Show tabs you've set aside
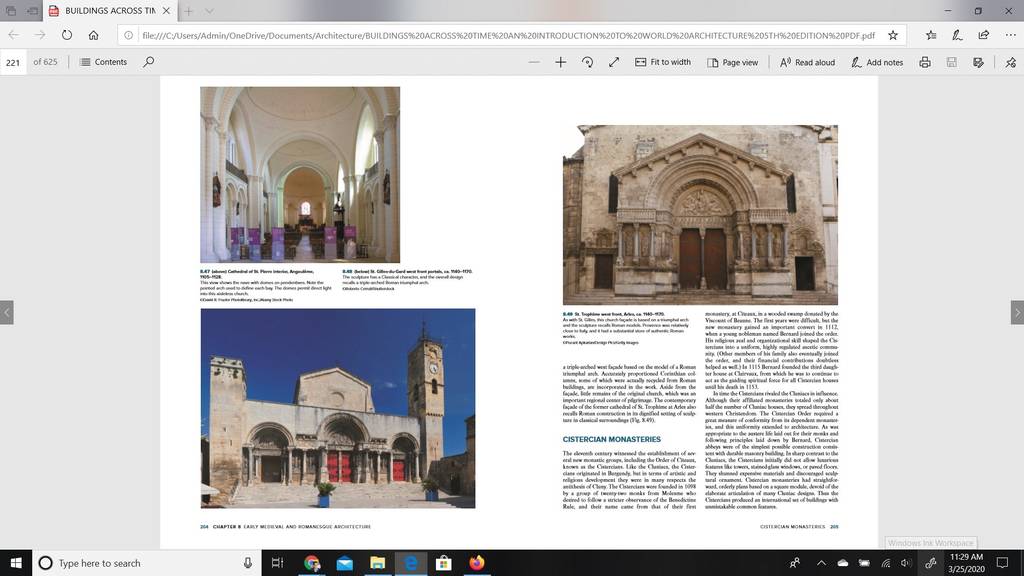The height and width of the screenshot is (576, 1024). (x=11, y=10)
